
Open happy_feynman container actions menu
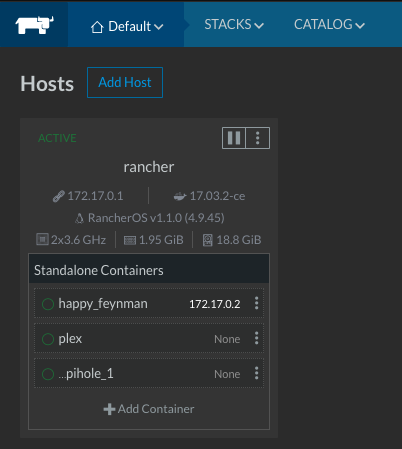point(256,303)
